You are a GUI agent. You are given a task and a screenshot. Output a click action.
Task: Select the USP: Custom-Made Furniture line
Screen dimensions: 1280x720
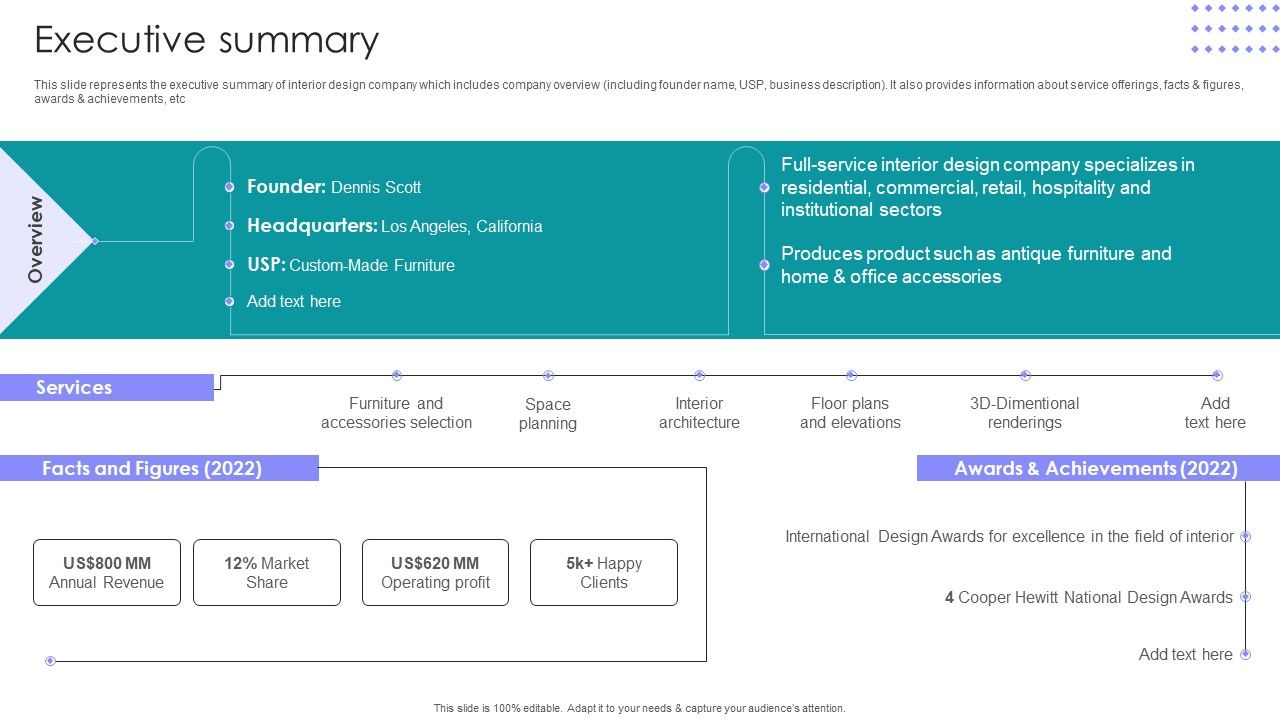click(351, 265)
